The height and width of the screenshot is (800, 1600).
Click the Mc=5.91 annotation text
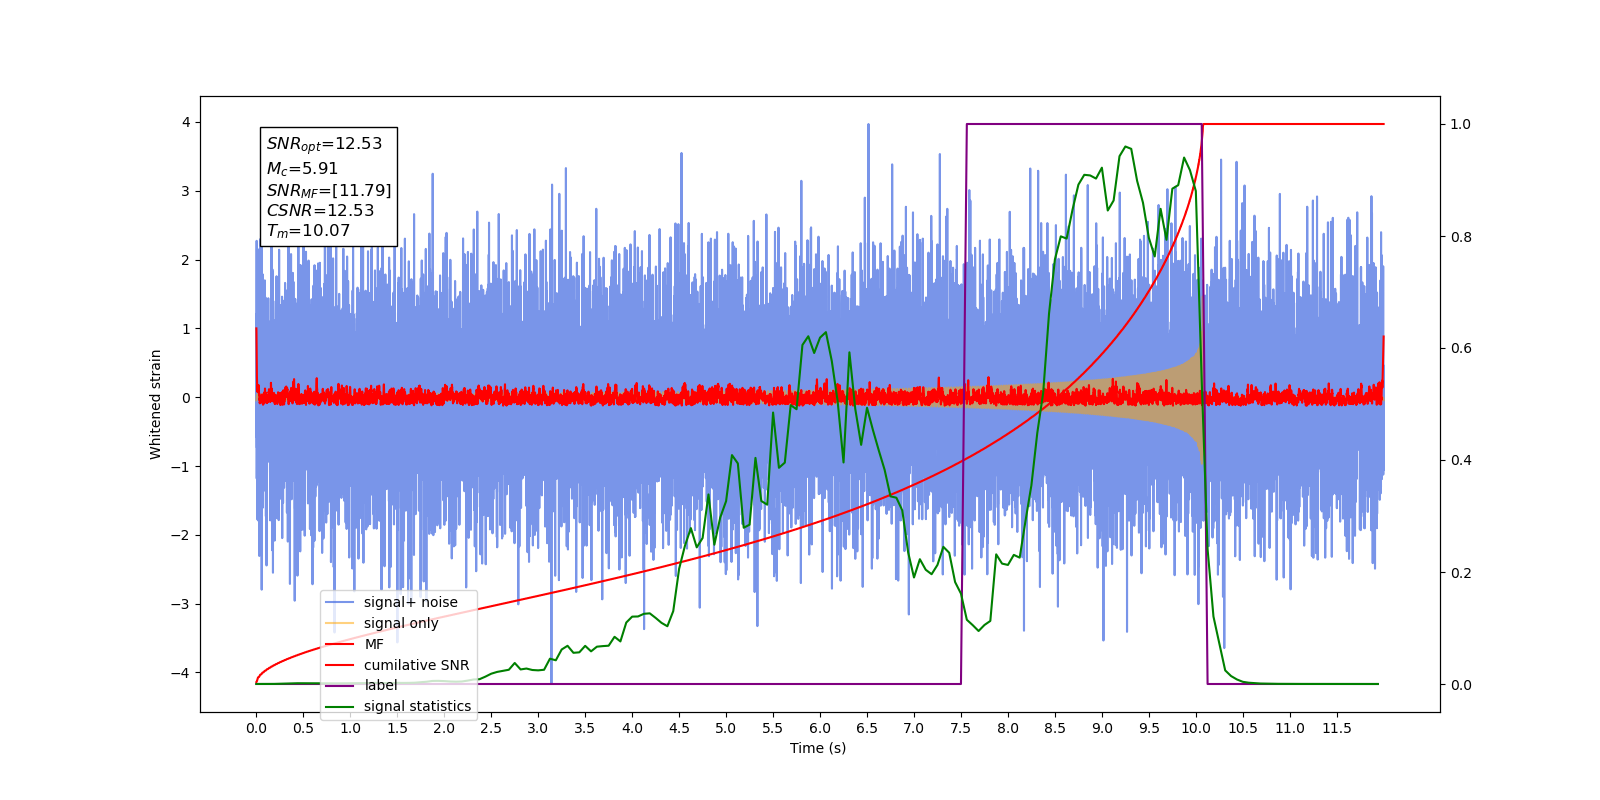coord(302,169)
